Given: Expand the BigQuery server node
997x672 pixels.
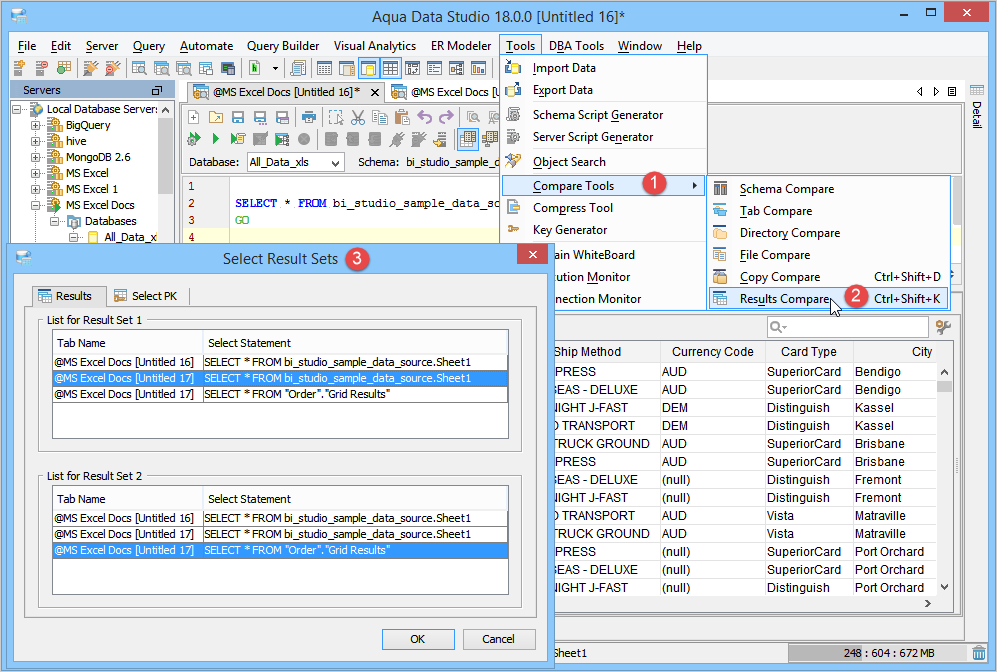Looking at the screenshot, I should click(36, 125).
